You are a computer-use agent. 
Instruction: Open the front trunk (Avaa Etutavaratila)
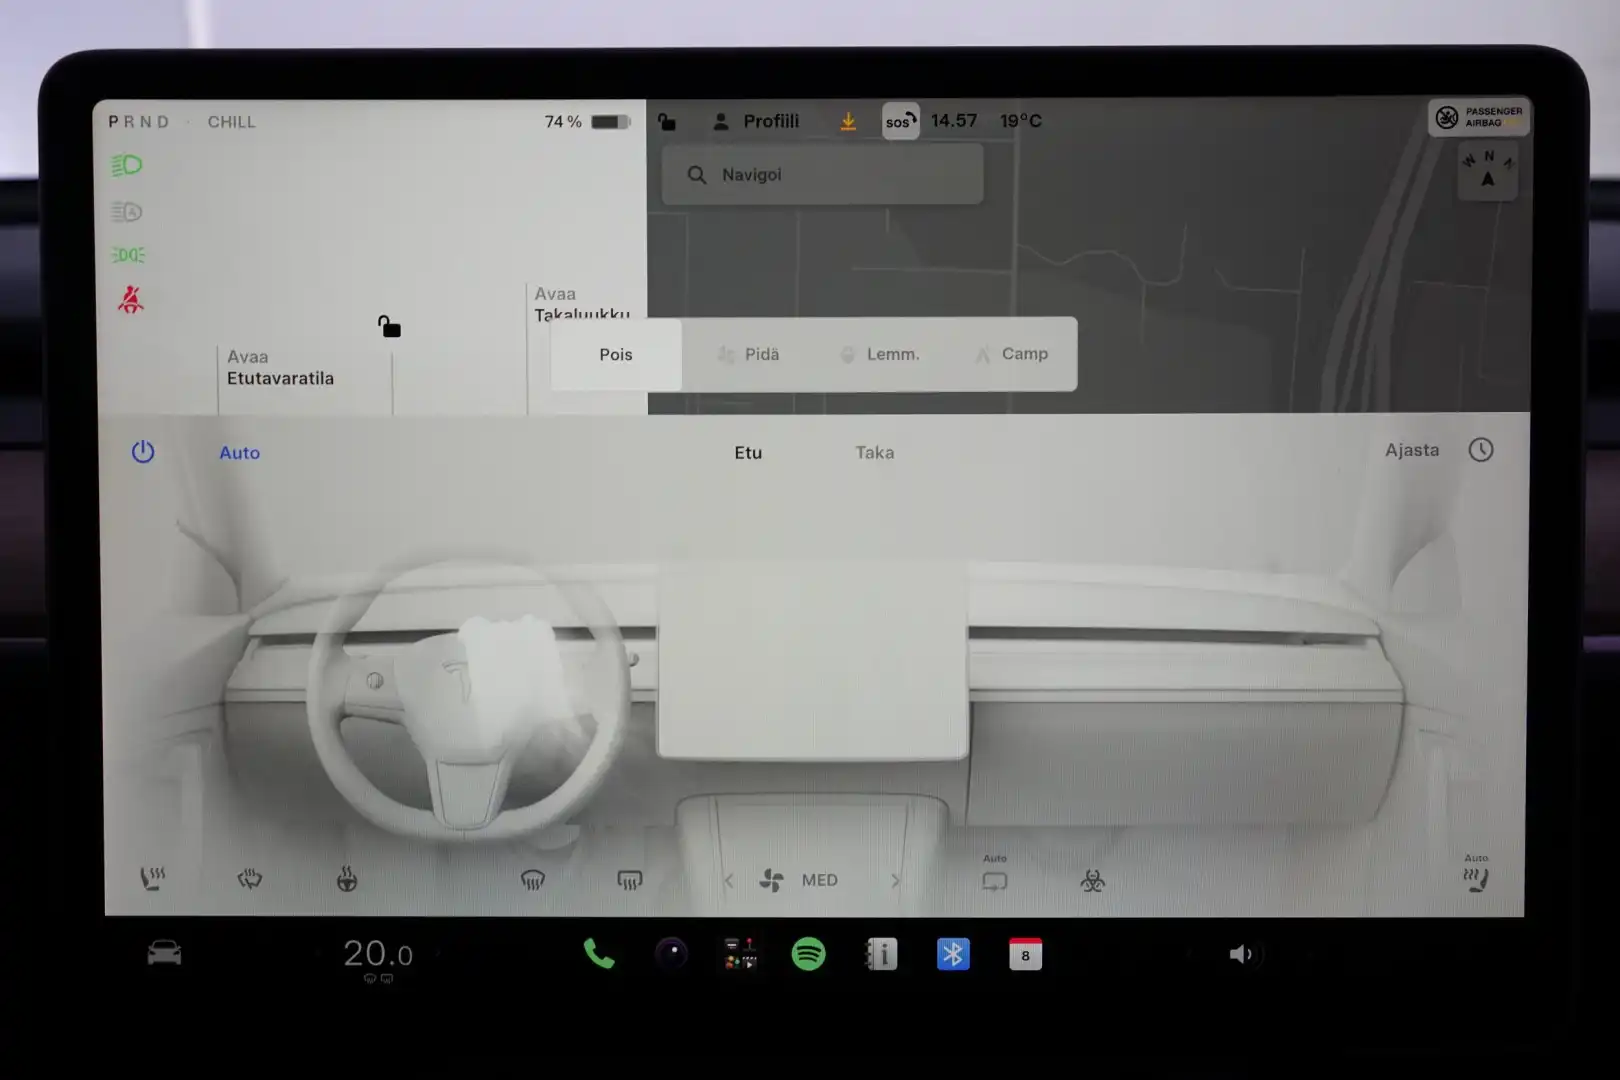(280, 368)
